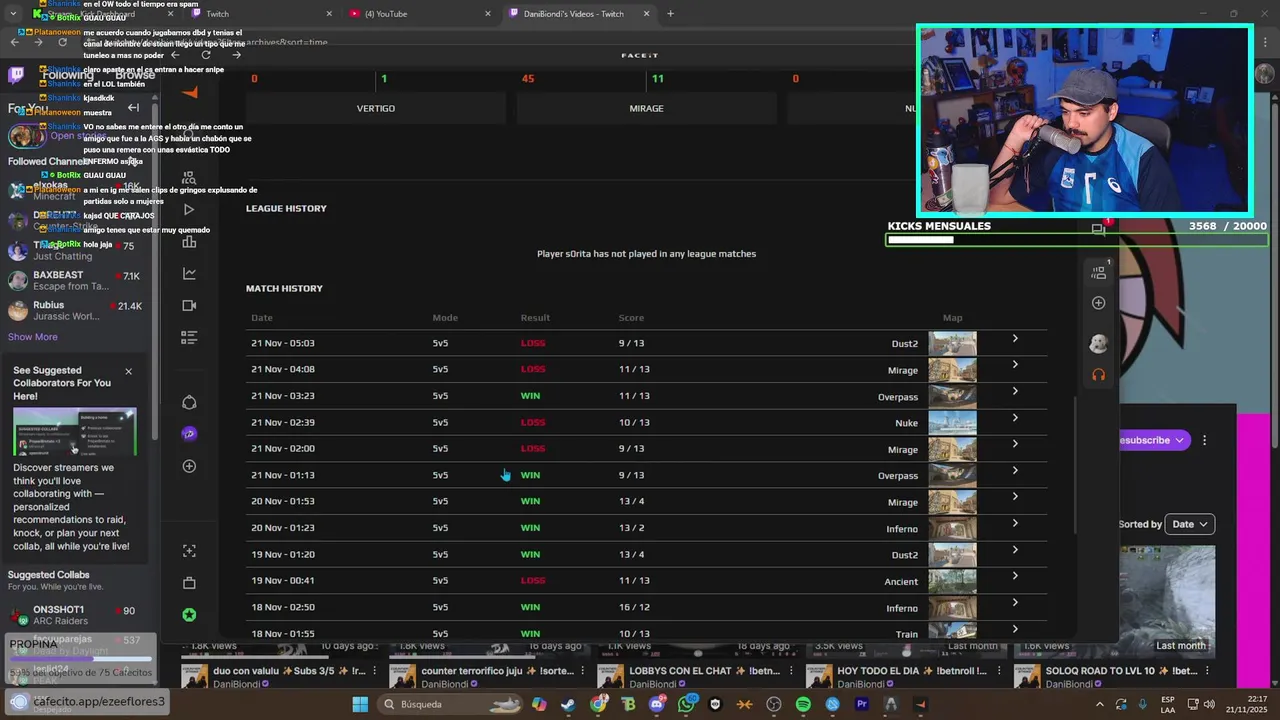This screenshot has width=1280, height=720.
Task: Open the FACEIT sidebar list feed icon
Action: point(189,338)
